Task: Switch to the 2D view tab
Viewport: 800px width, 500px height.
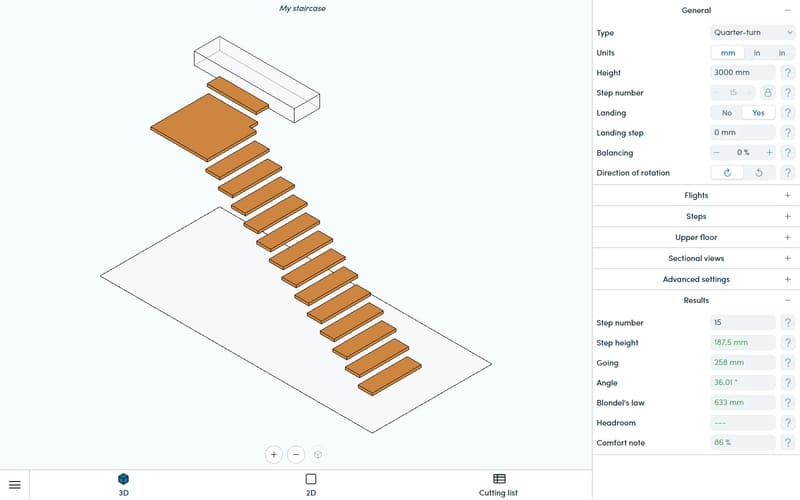Action: [x=311, y=485]
